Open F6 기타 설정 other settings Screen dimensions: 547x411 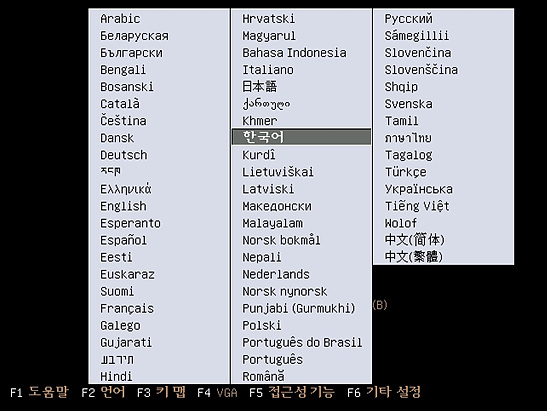(384, 393)
